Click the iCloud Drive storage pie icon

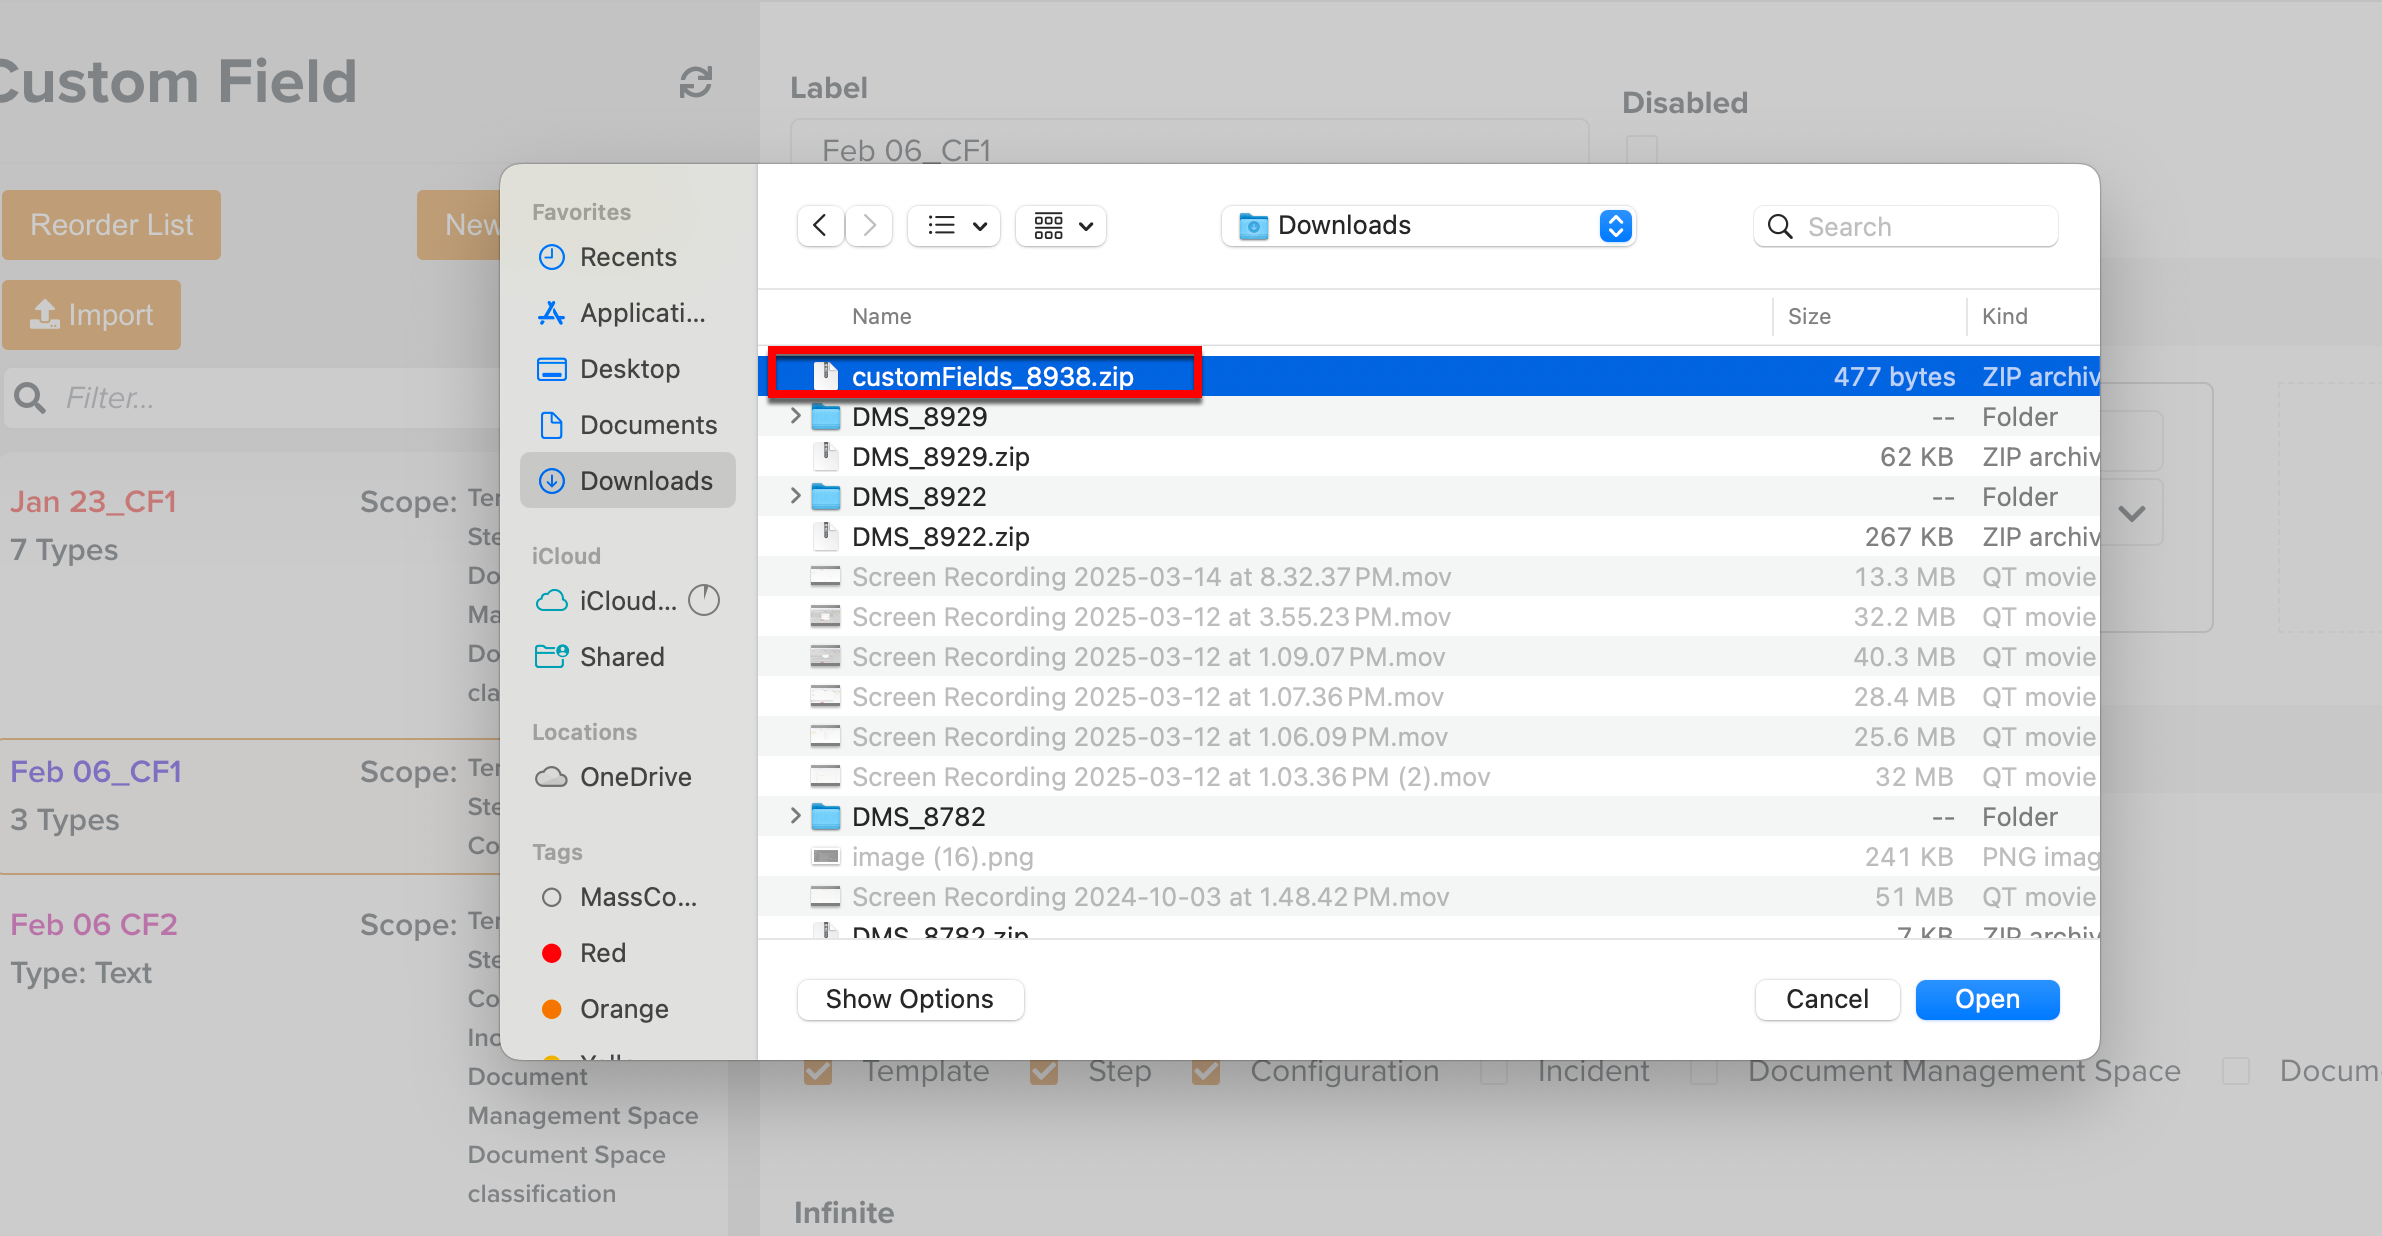coord(704,600)
